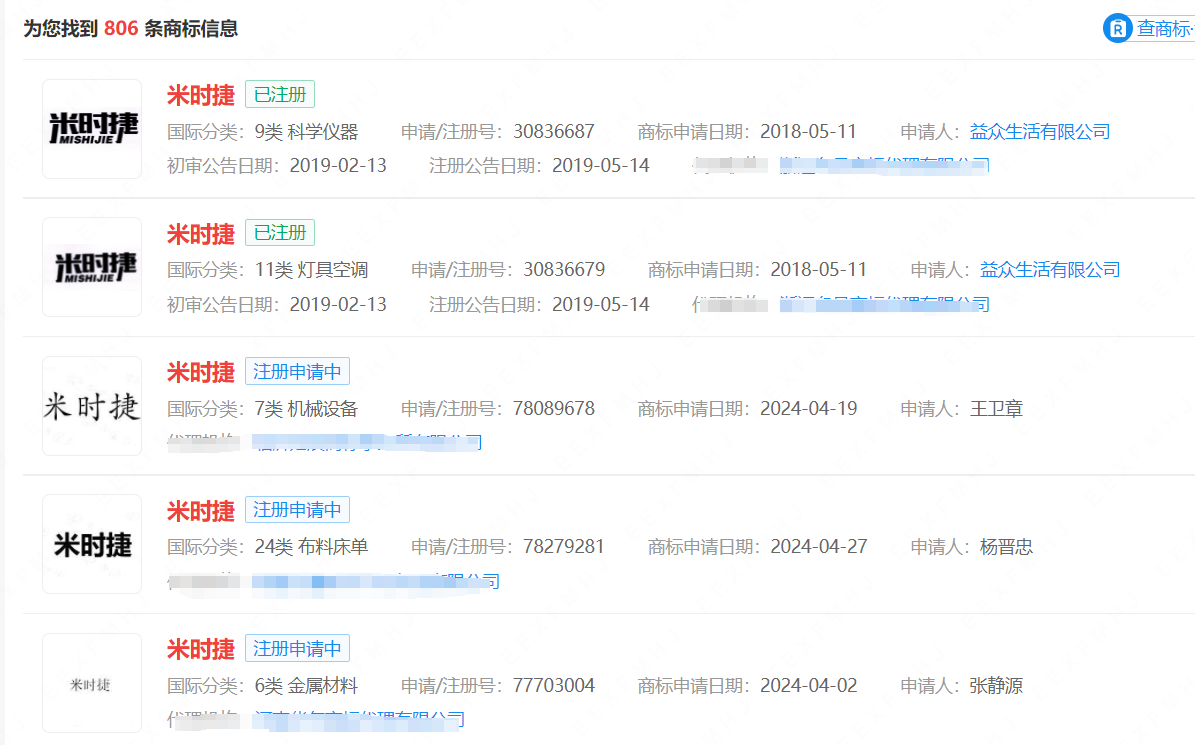Select application number 78089678
This screenshot has width=1195, height=745.
click(x=554, y=409)
